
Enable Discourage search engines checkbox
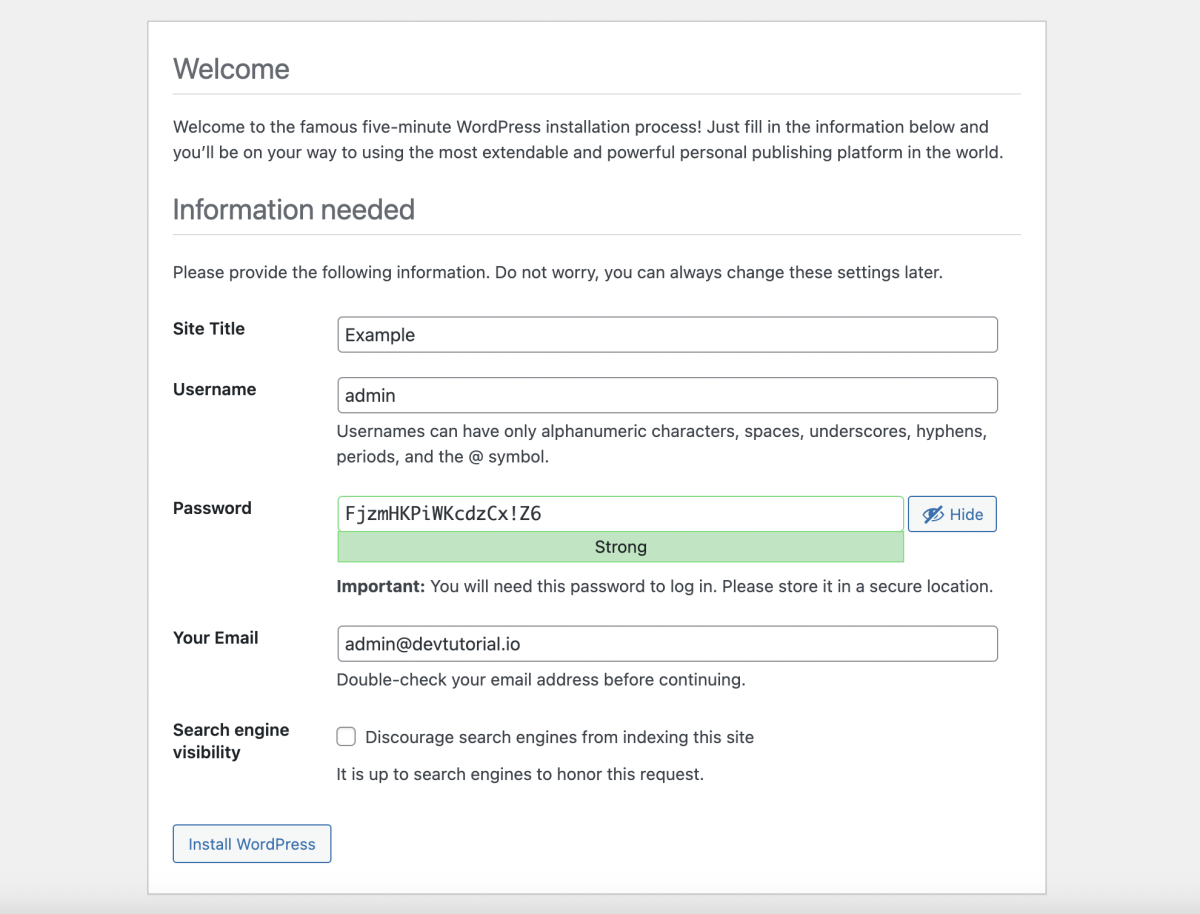click(346, 737)
